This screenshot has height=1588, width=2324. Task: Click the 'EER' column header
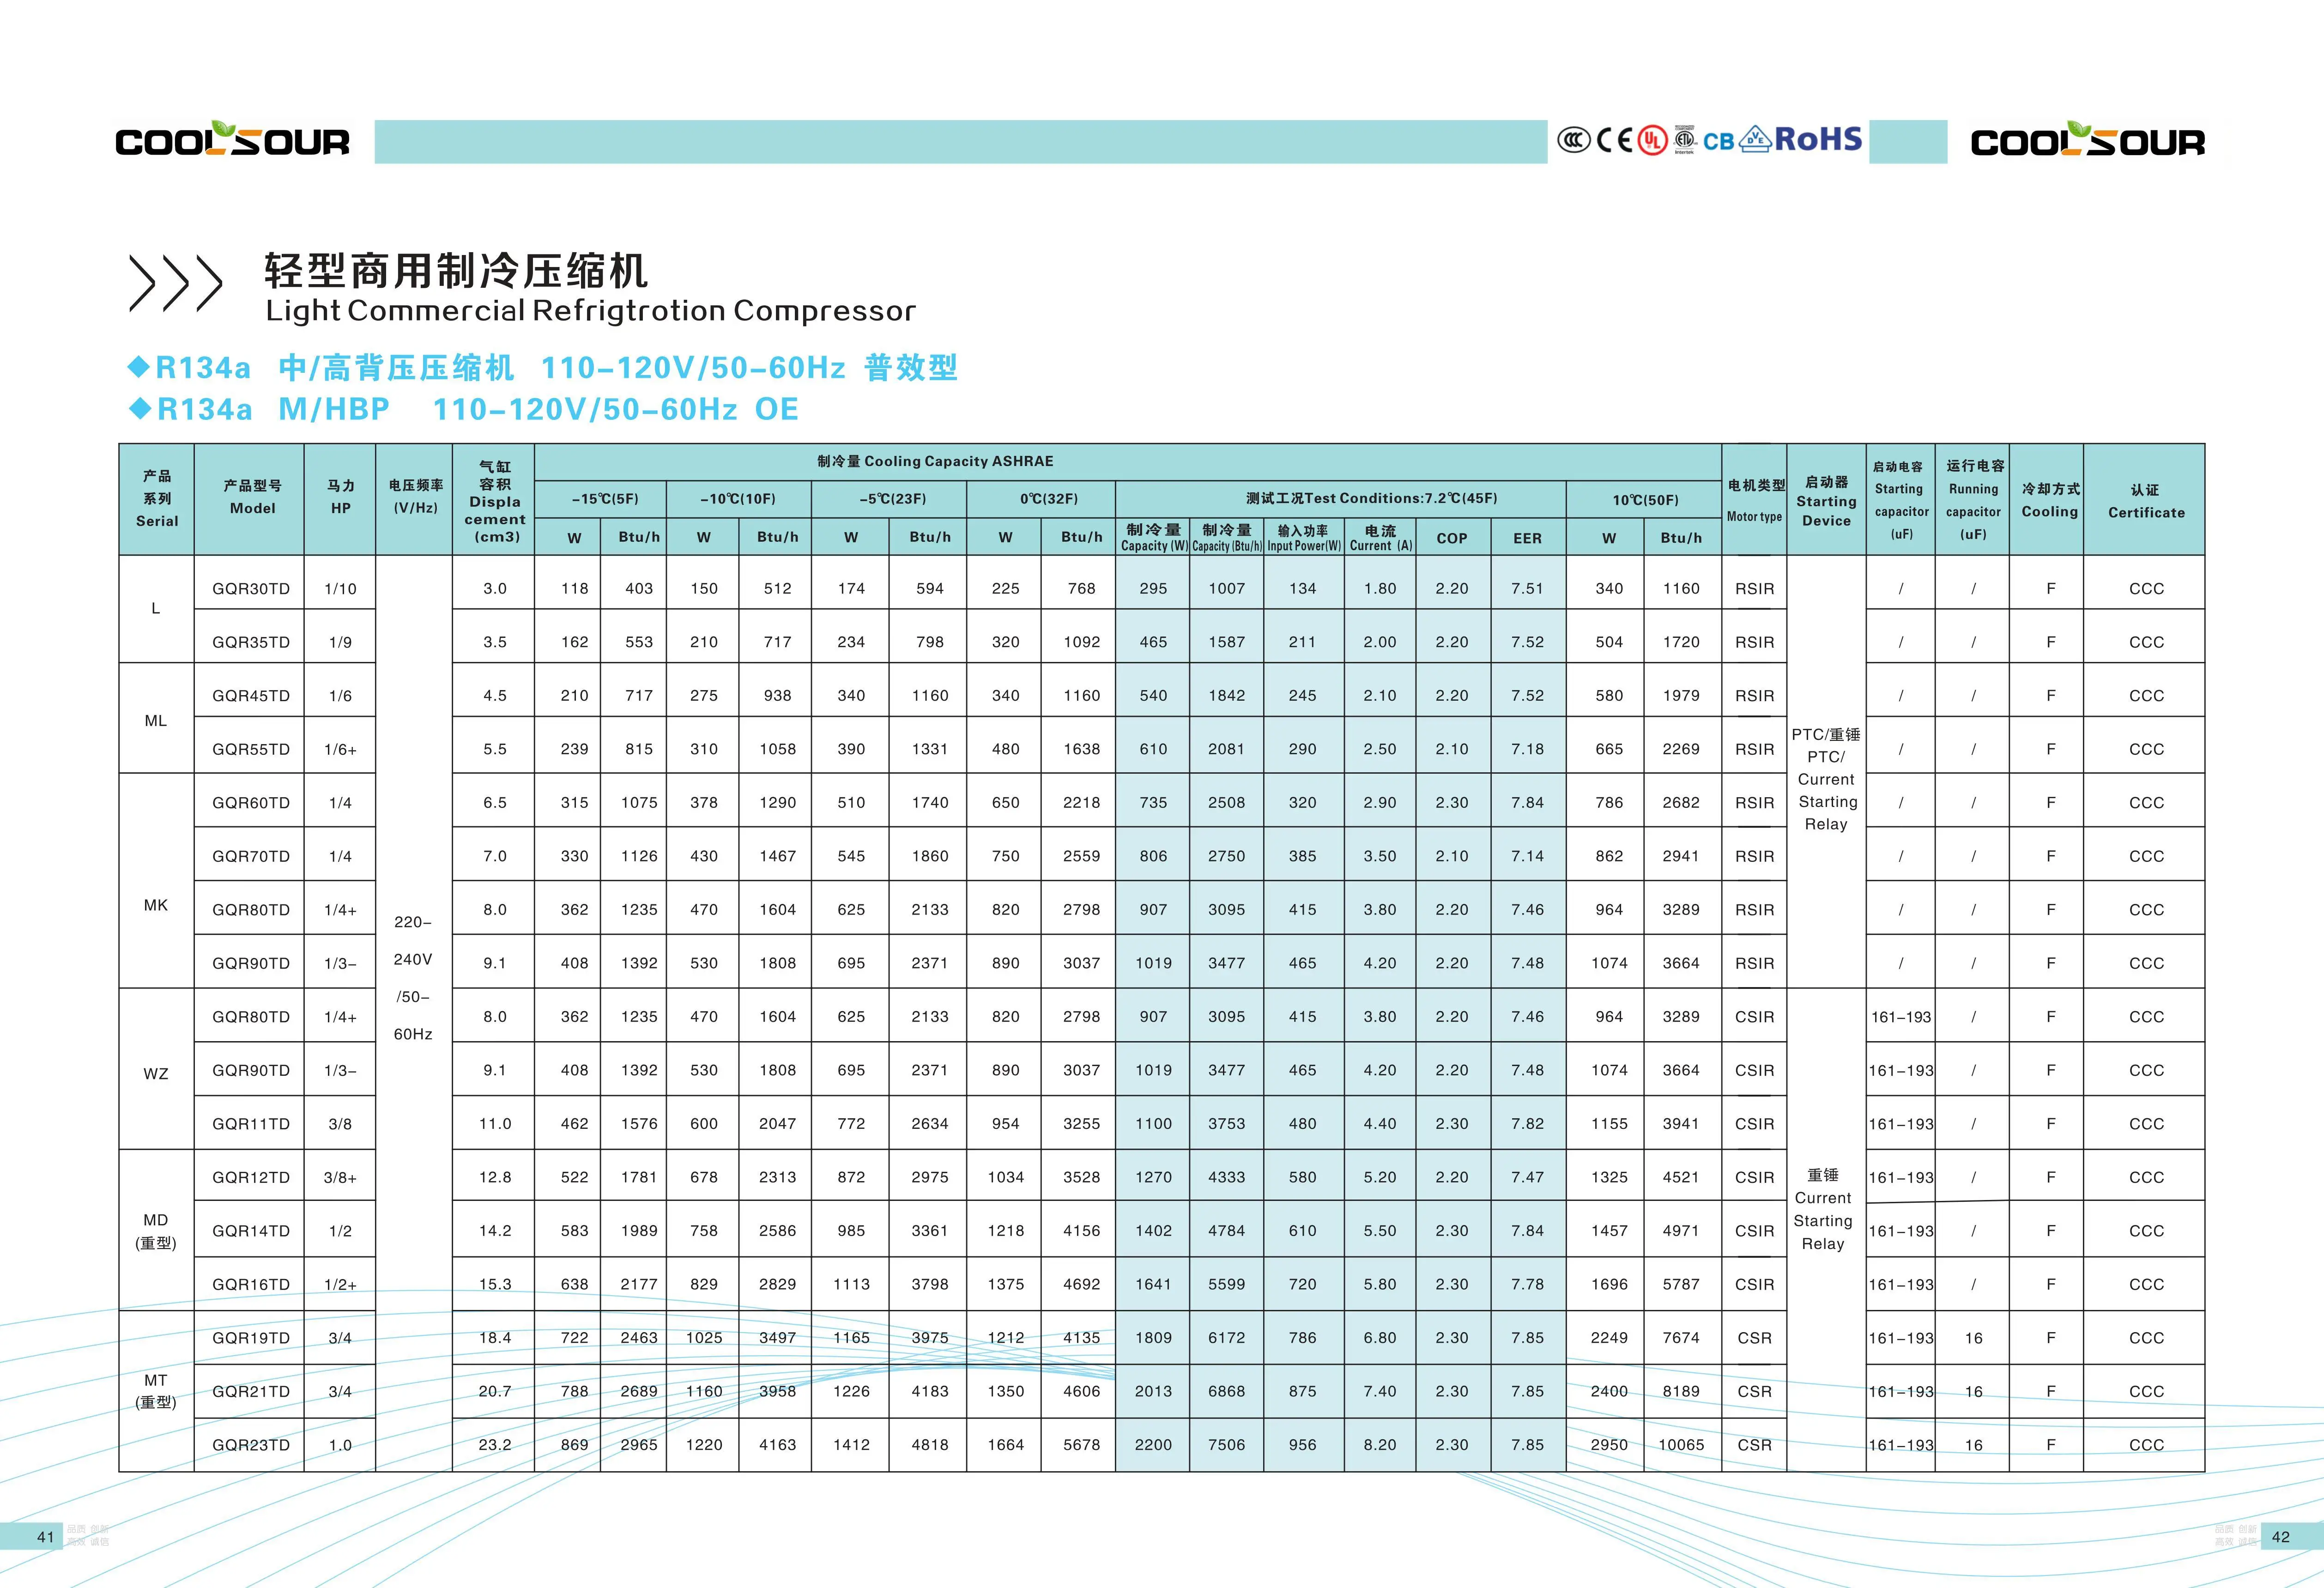1527,538
